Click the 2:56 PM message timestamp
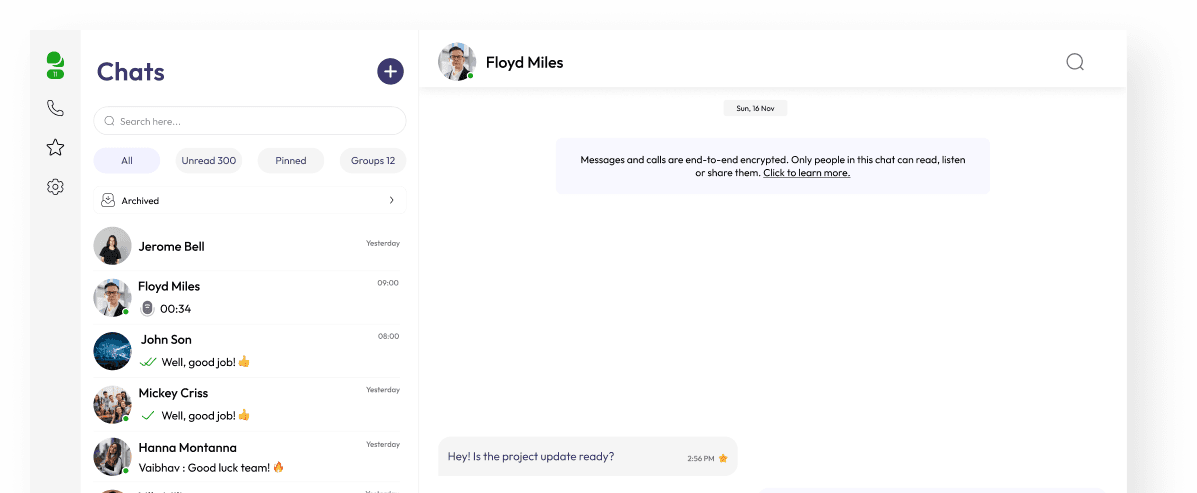This screenshot has height=493, width=1197. 701,459
